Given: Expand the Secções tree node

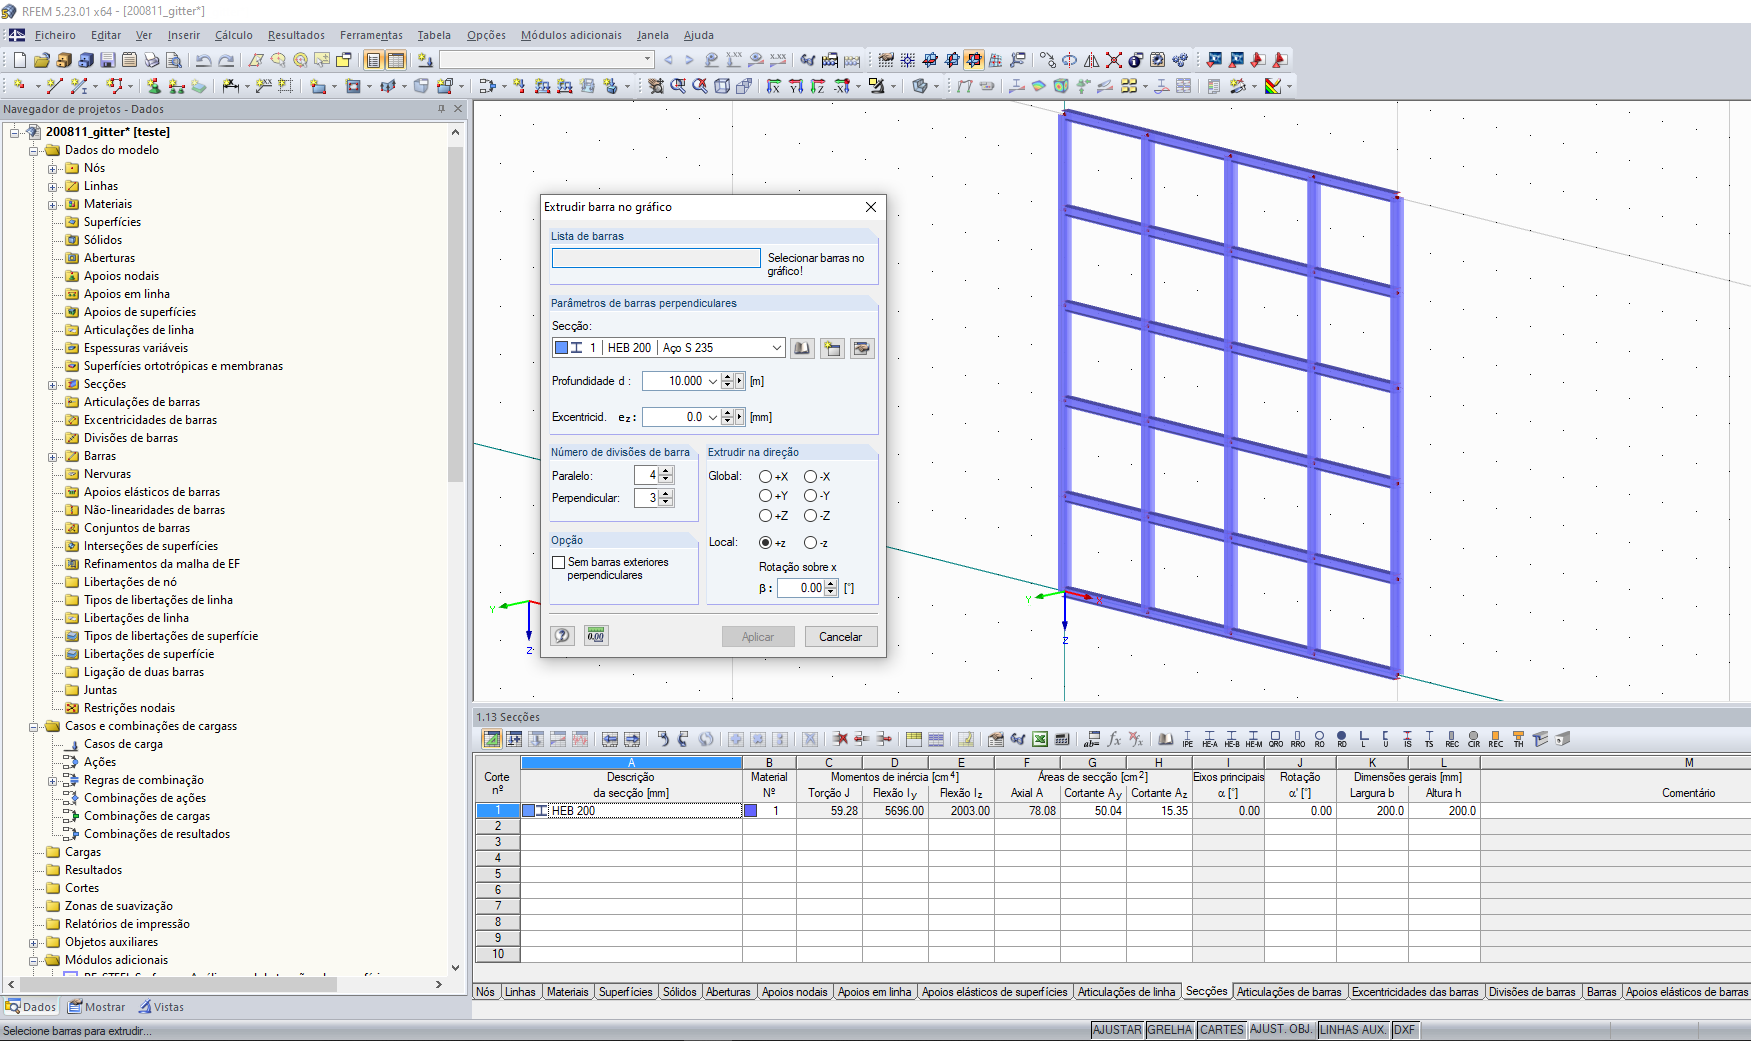Looking at the screenshot, I should pyautogui.click(x=53, y=384).
